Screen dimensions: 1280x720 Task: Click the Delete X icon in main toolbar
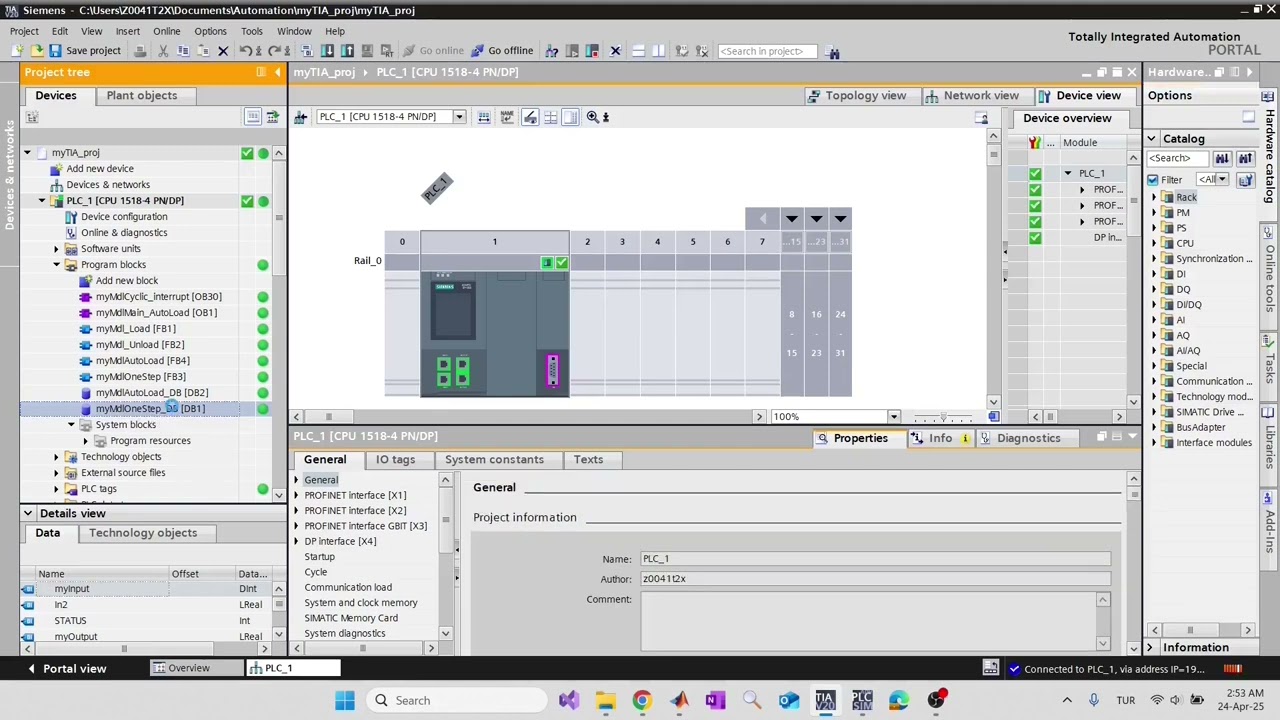(x=223, y=51)
